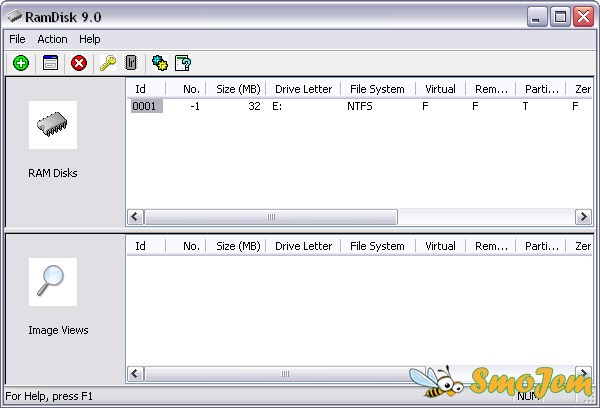Click the red Remove disk icon
Screen dimensions: 600x408
[x=79, y=63]
